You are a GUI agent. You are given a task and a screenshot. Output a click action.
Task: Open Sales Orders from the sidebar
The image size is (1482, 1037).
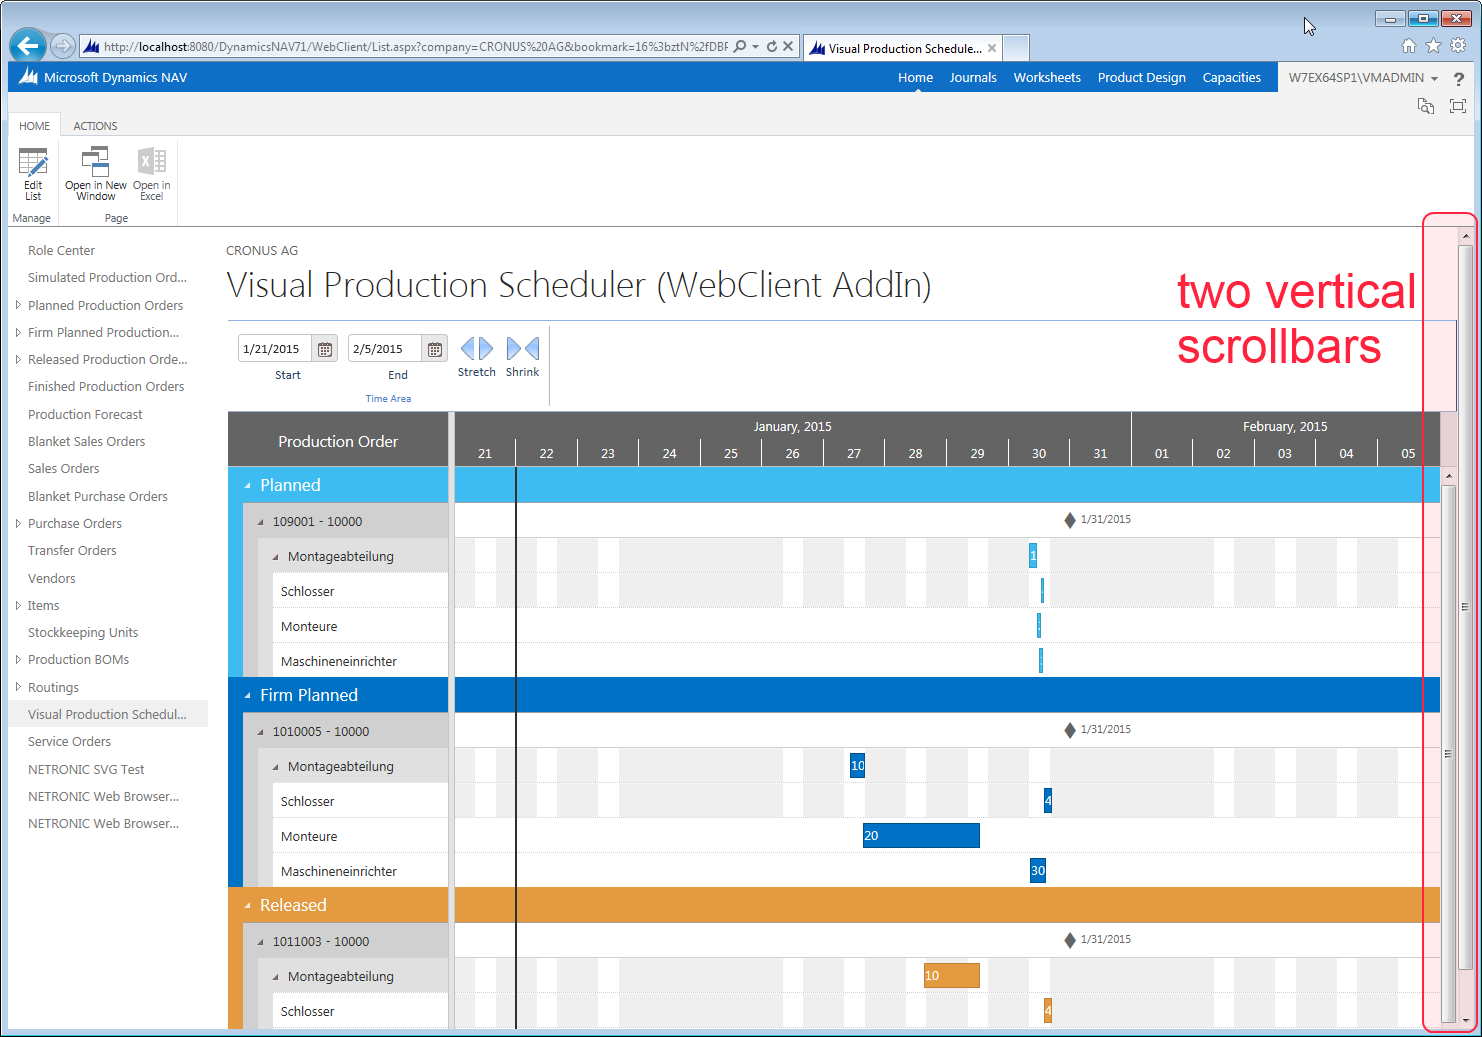[63, 468]
